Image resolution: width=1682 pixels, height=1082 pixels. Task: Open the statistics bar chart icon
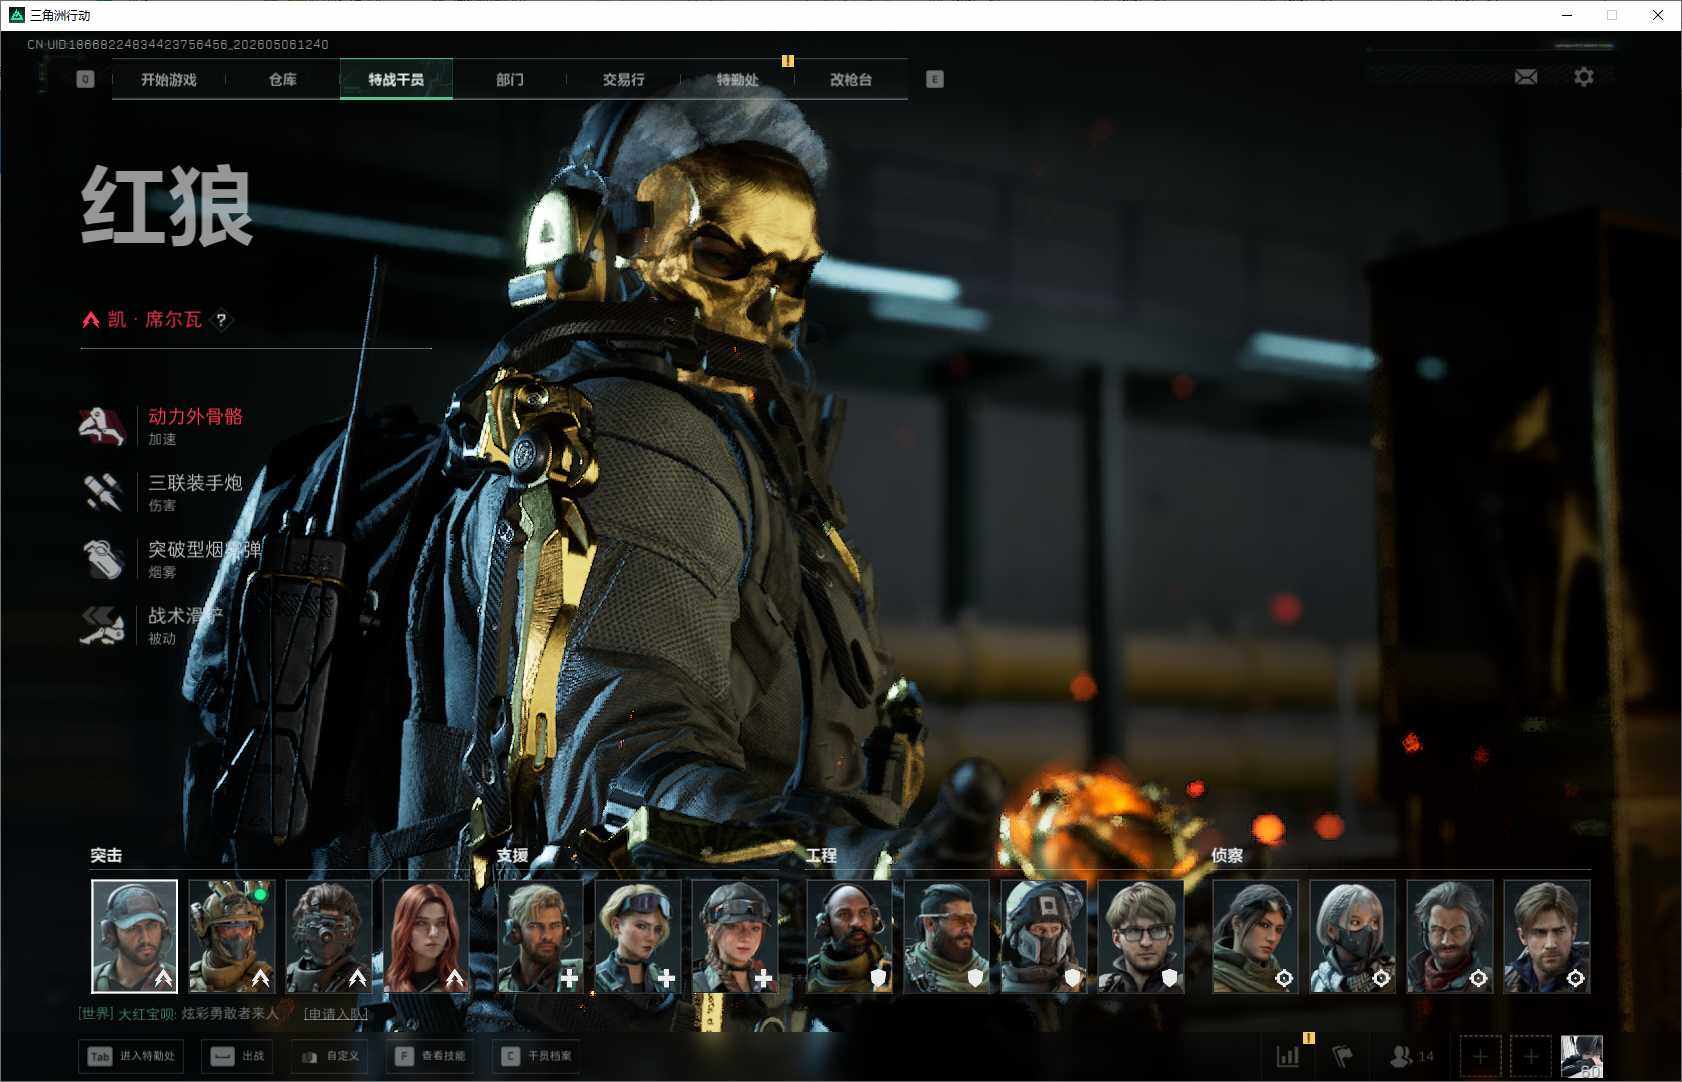pyautogui.click(x=1288, y=1056)
